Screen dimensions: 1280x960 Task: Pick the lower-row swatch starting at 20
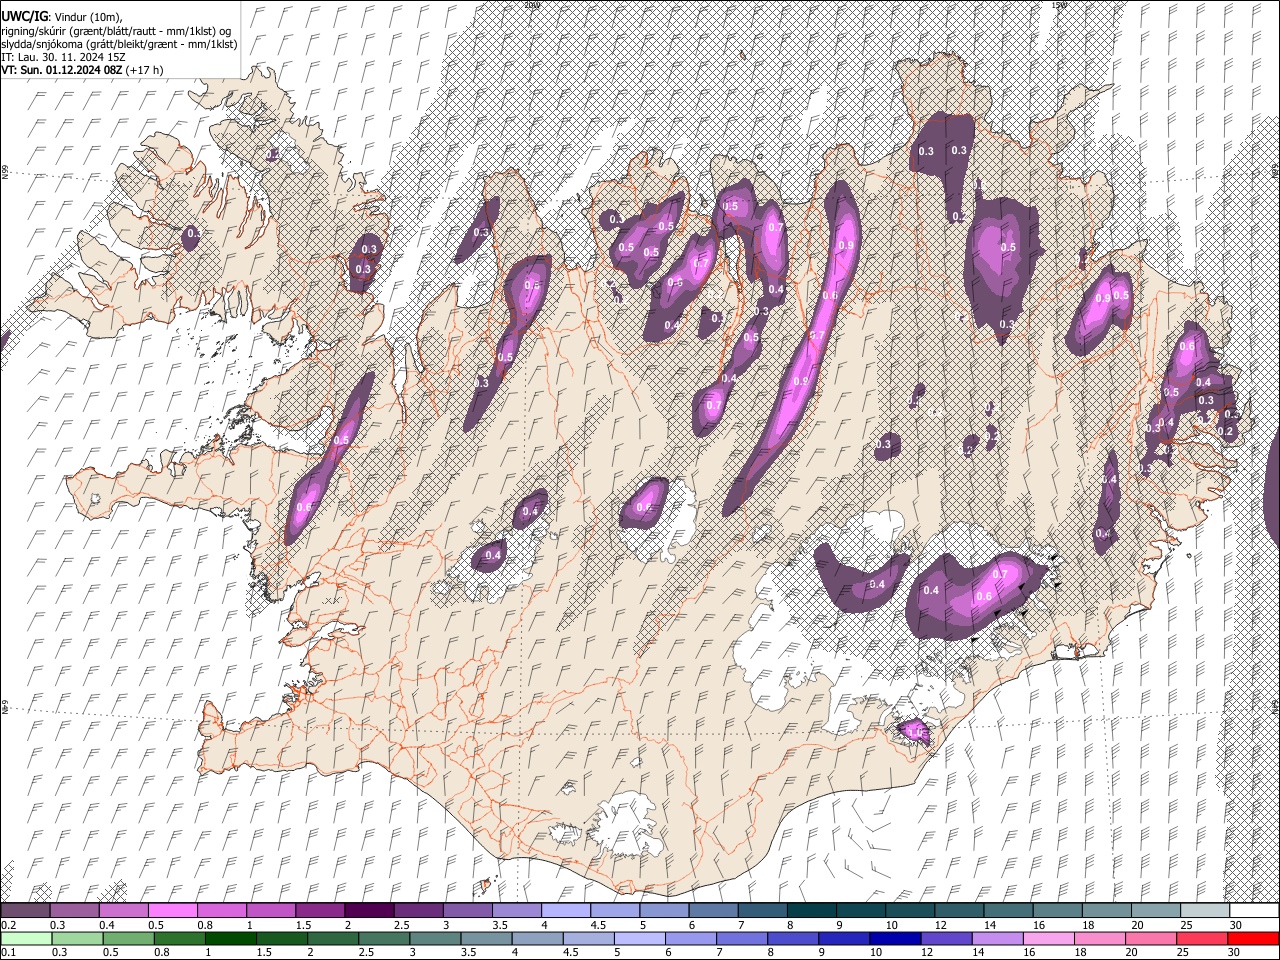pos(1151,939)
